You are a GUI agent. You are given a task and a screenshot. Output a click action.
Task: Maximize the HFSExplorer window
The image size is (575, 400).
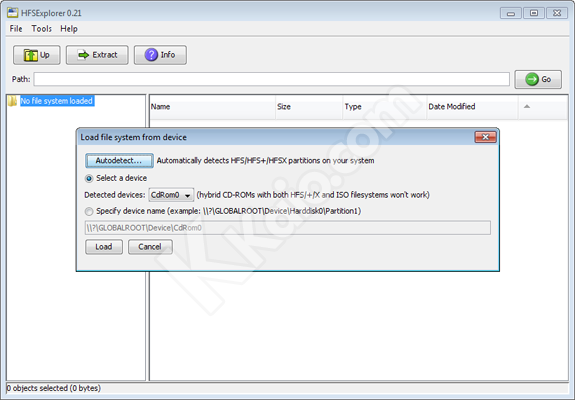[x=534, y=13]
